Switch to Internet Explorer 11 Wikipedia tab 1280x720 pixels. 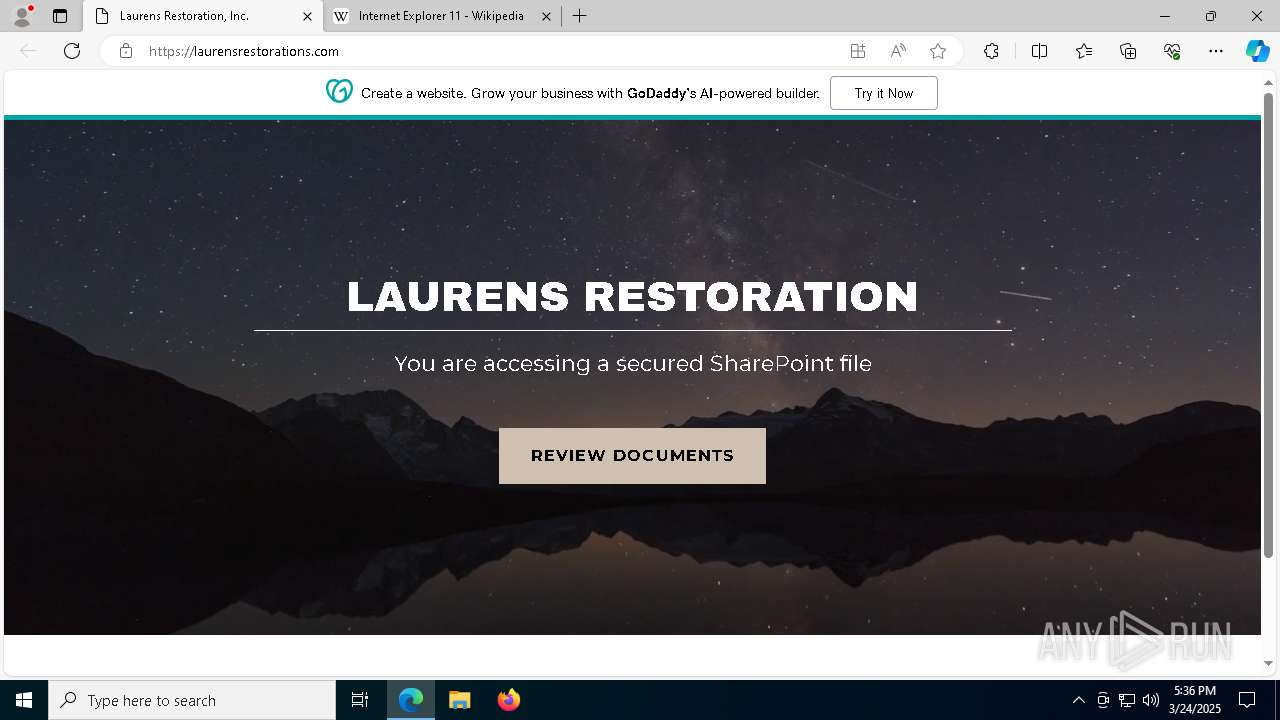441,16
